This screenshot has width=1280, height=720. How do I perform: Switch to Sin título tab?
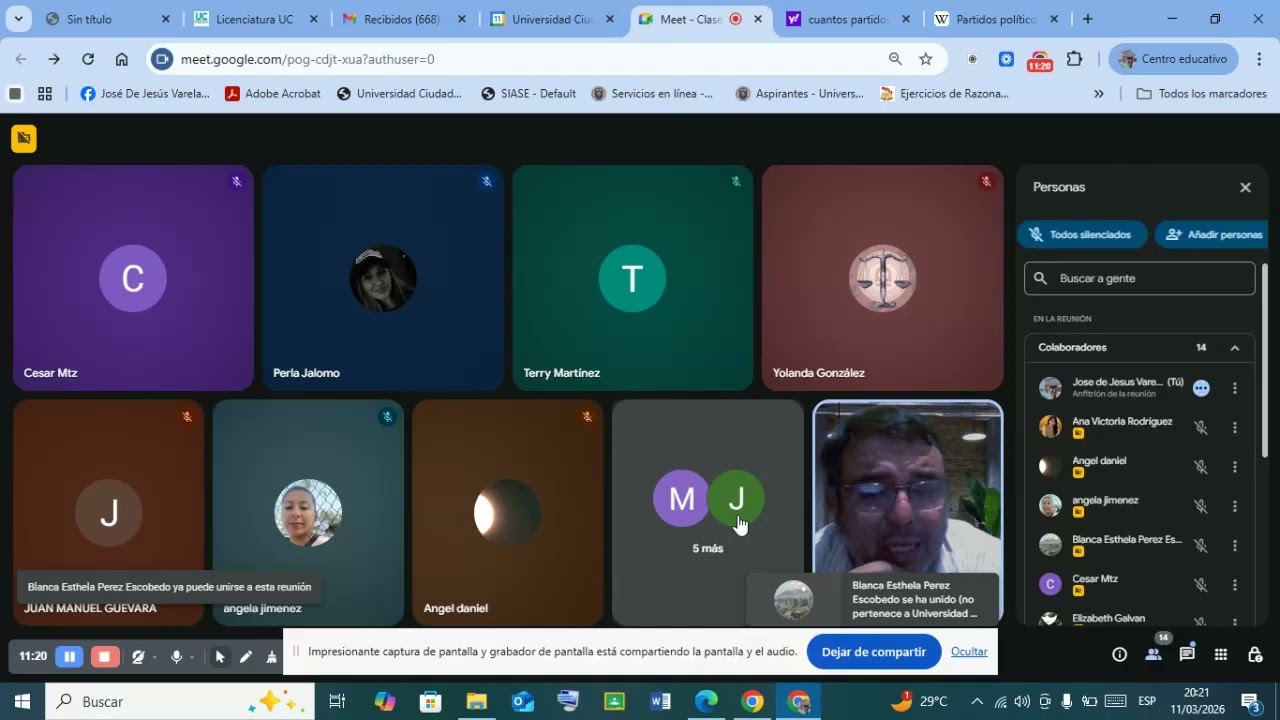point(108,19)
